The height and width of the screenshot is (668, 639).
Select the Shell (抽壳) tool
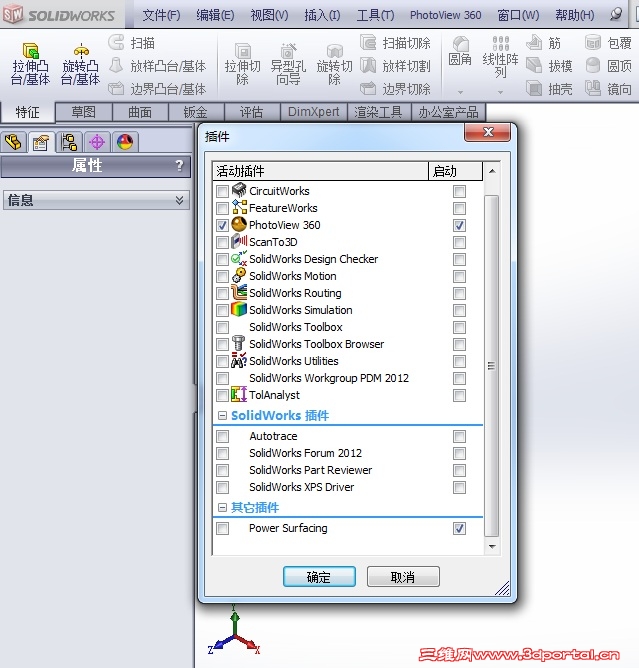point(549,89)
